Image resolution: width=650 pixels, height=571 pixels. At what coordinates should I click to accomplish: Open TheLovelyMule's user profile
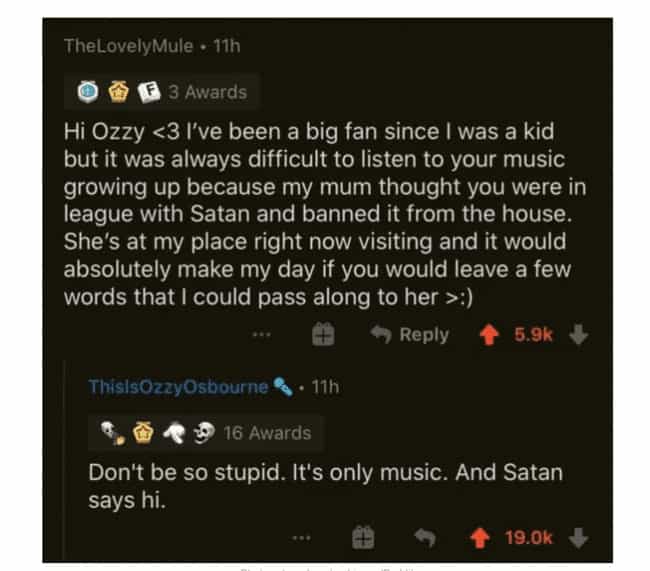(x=129, y=45)
